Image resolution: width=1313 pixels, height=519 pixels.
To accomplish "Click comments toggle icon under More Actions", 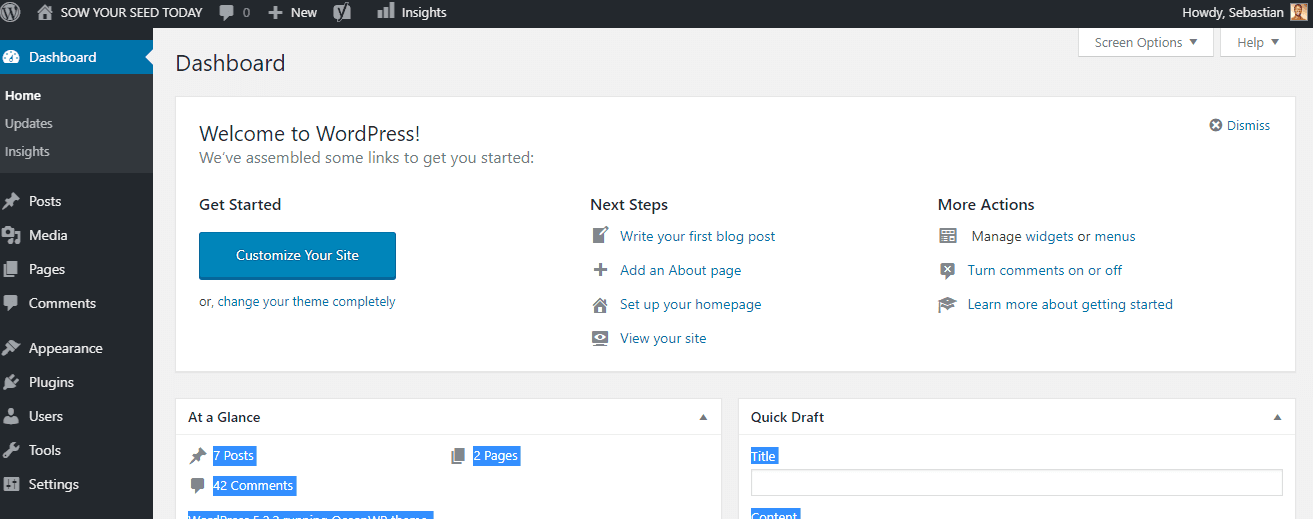I will [x=948, y=270].
